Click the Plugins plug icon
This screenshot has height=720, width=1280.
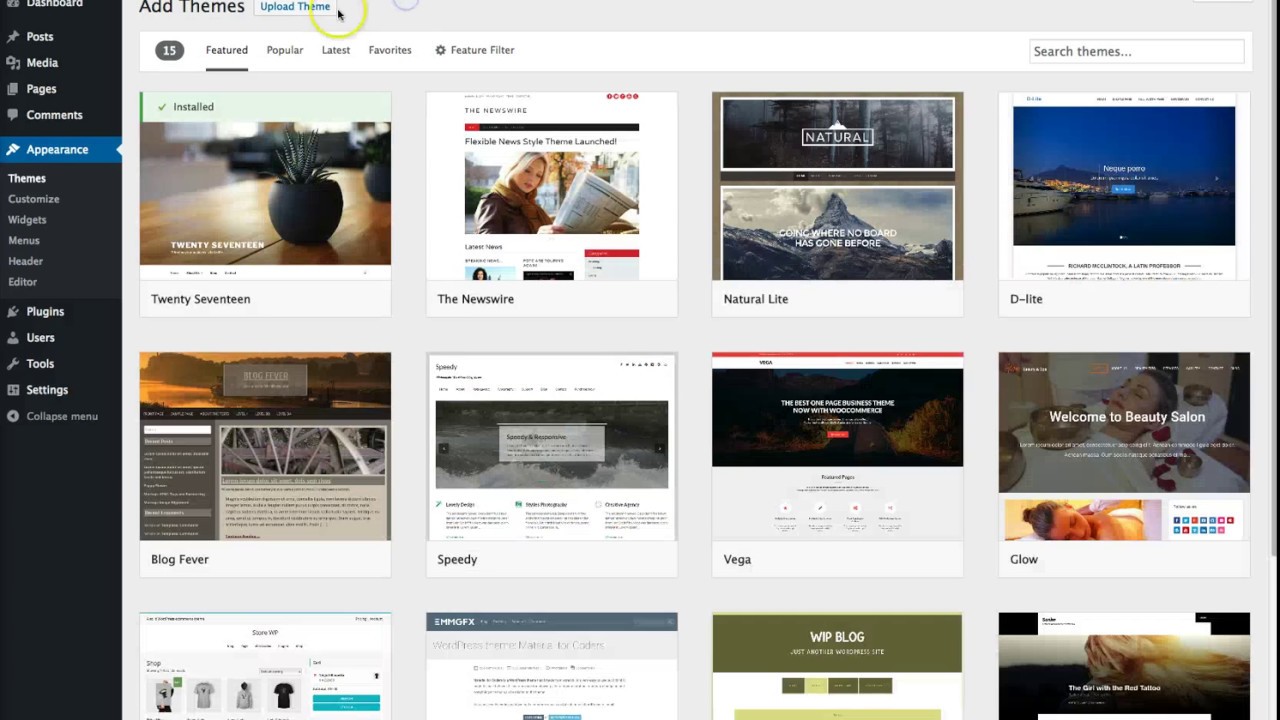tap(12, 311)
